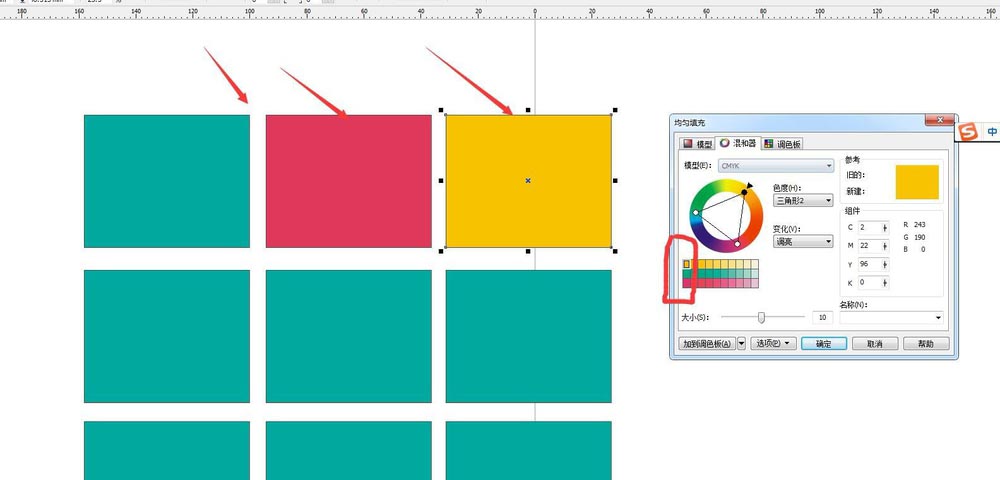Click the Y value slider popup button
The image size is (1000, 480).
tap(885, 264)
